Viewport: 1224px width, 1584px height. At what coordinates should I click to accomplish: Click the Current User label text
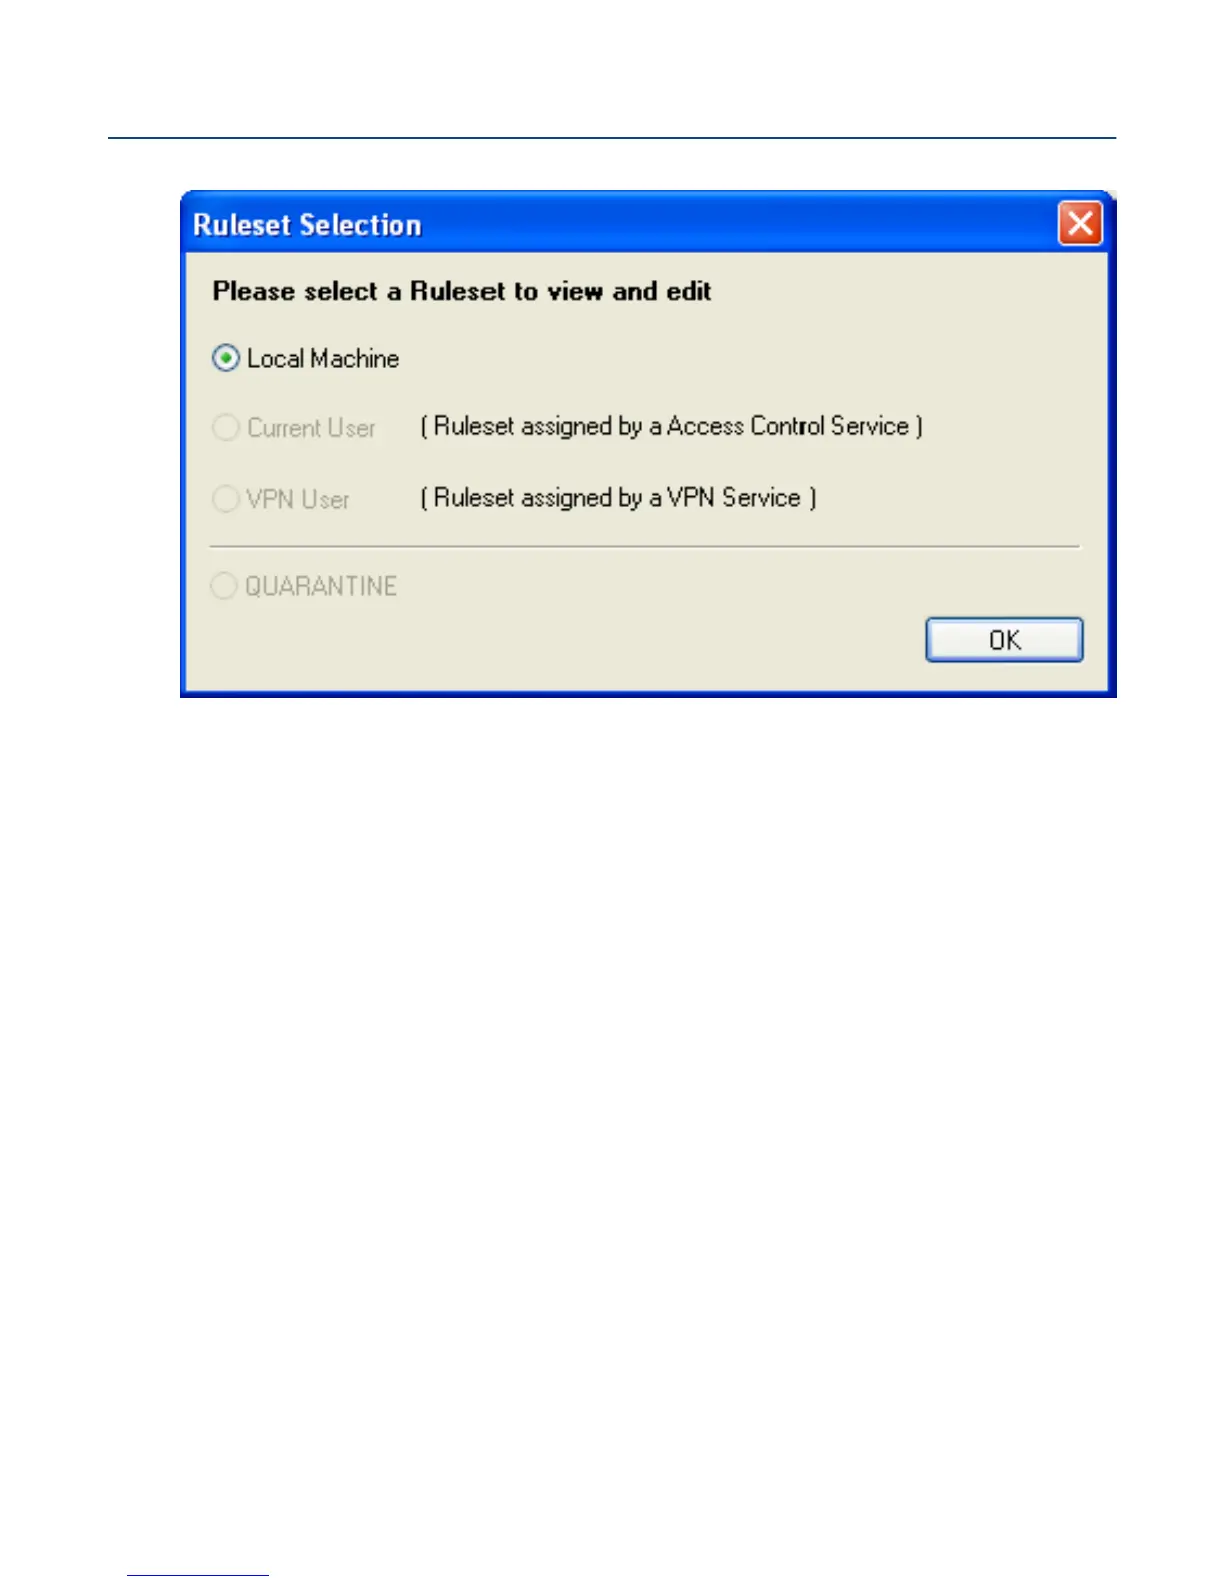(x=311, y=428)
